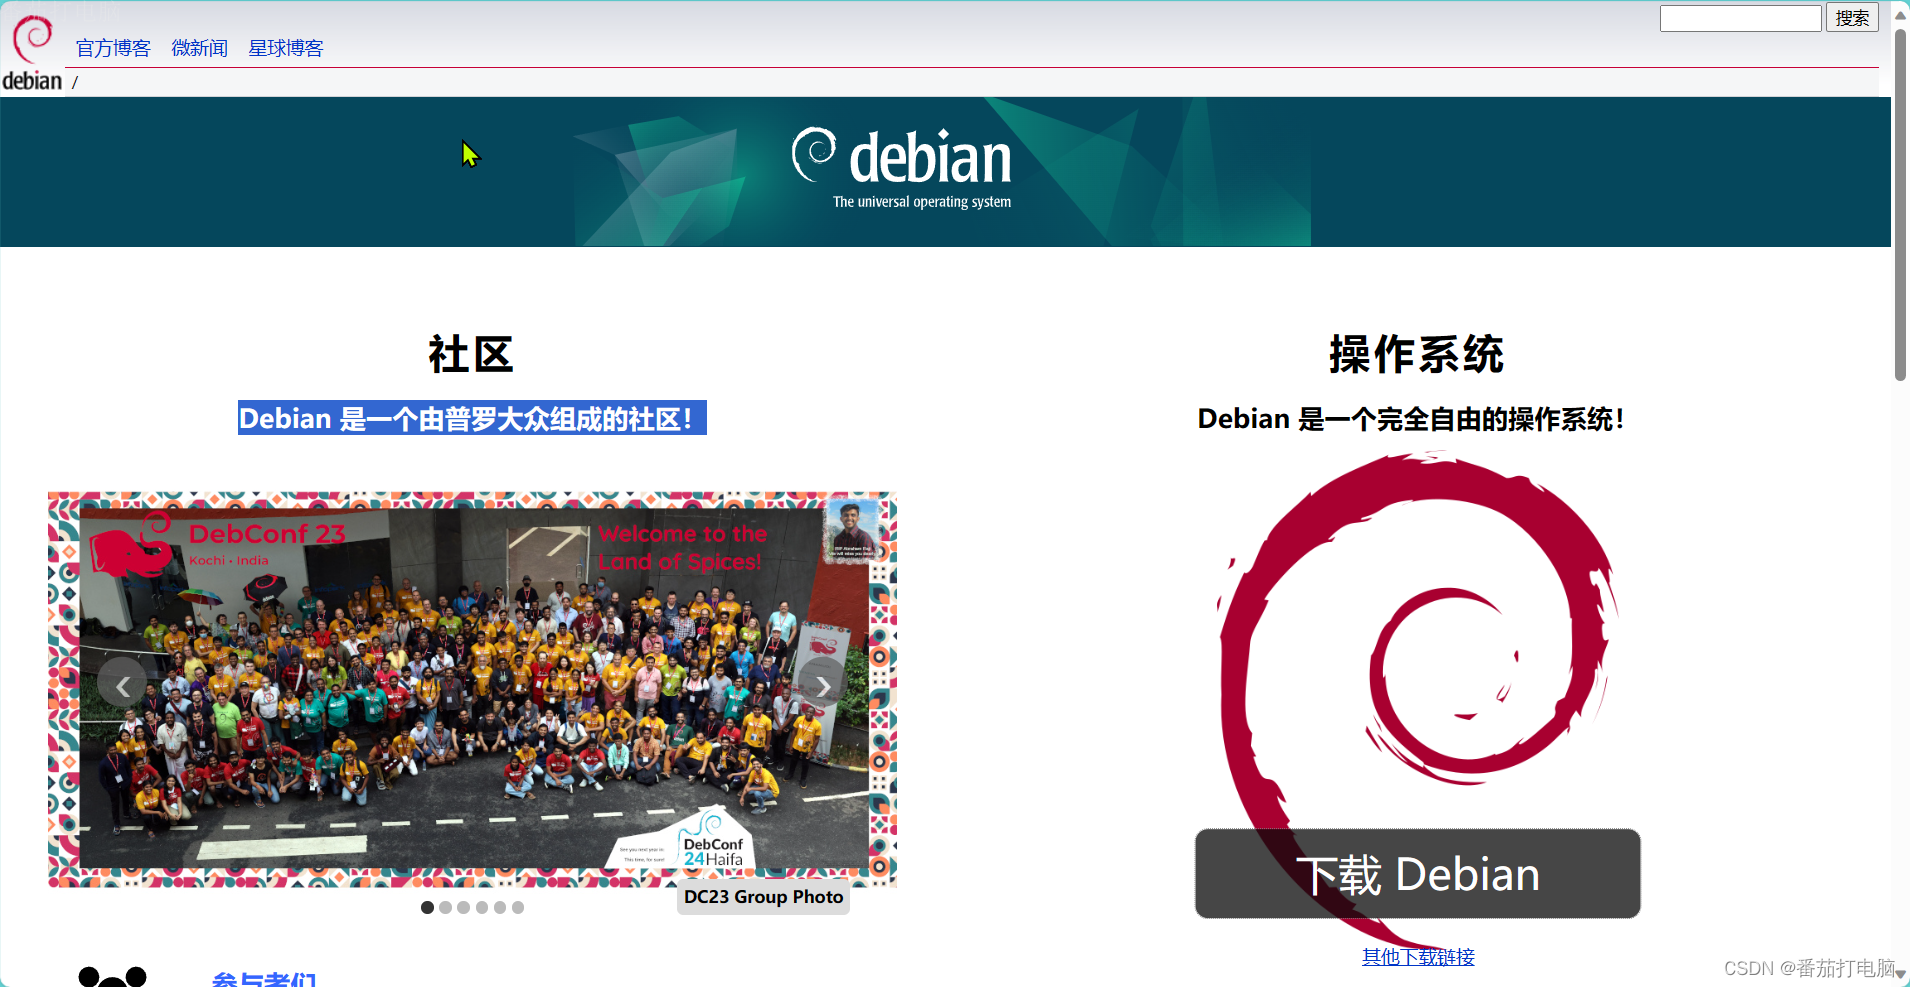Click the 社区 heading
This screenshot has height=987, width=1910.
pos(471,355)
